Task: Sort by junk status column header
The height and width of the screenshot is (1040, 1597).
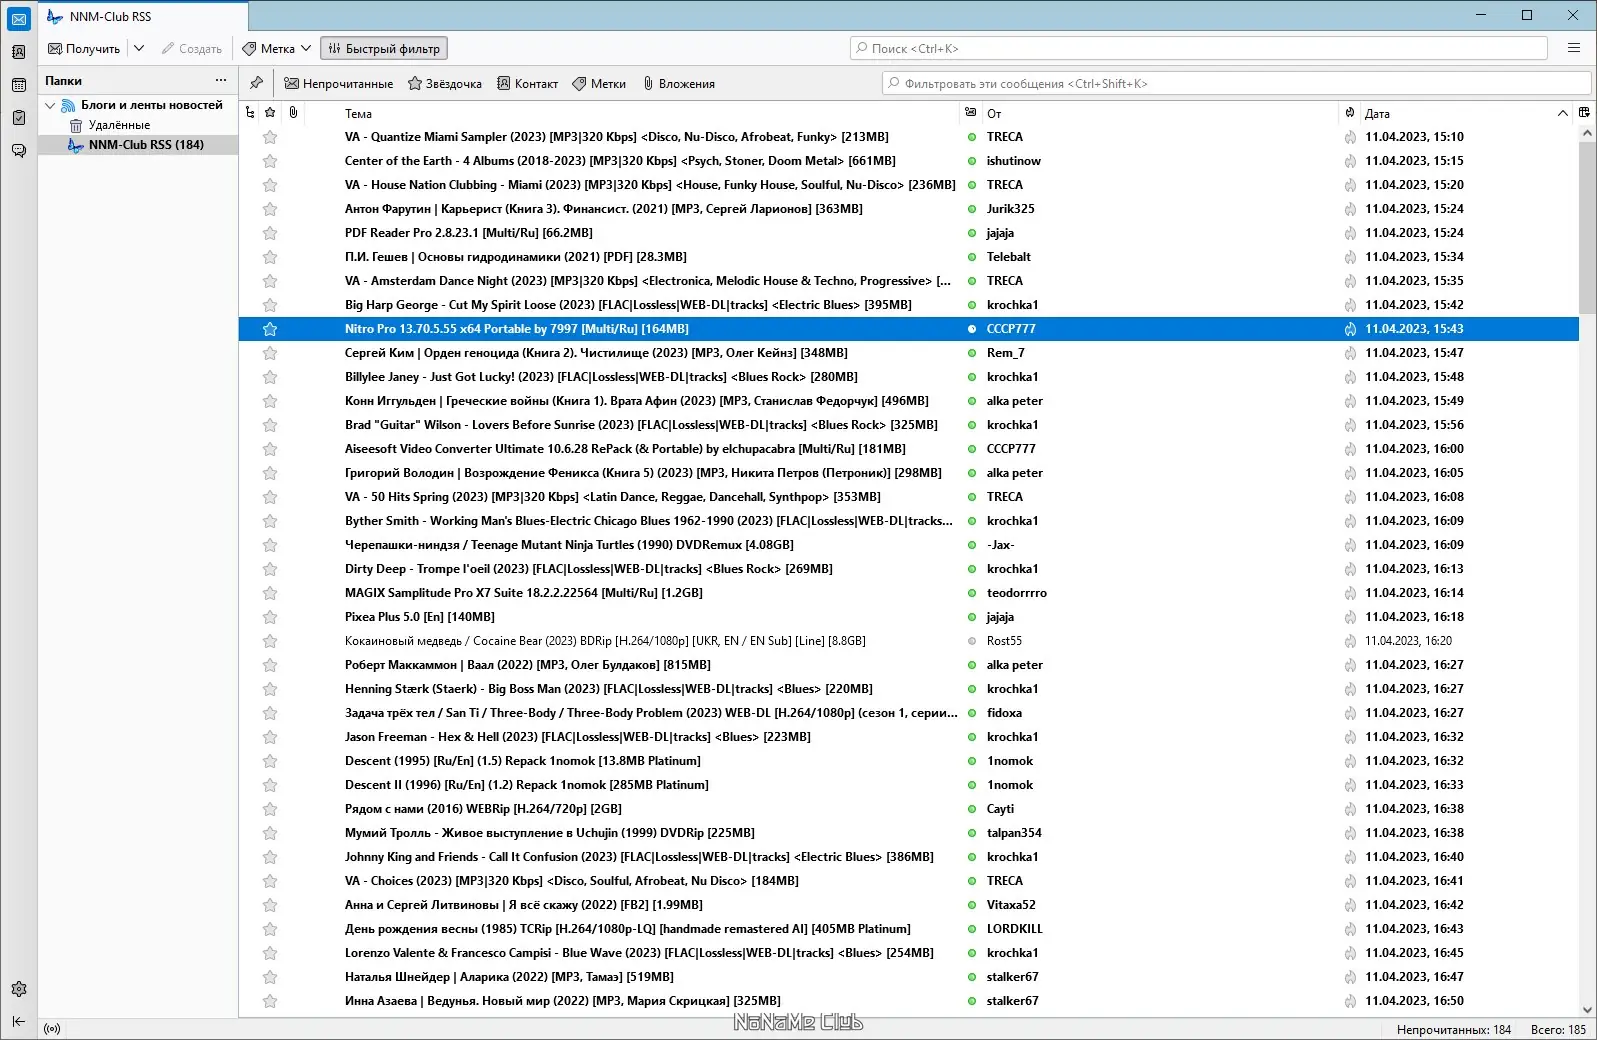Action: click(x=1350, y=113)
